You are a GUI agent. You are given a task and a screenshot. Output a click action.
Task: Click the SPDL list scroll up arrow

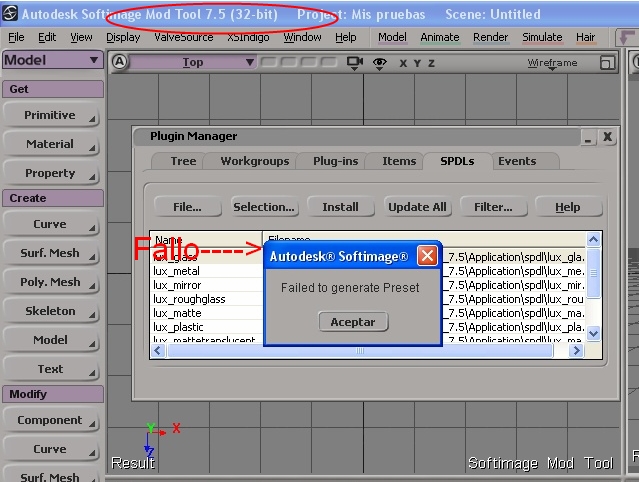click(593, 239)
